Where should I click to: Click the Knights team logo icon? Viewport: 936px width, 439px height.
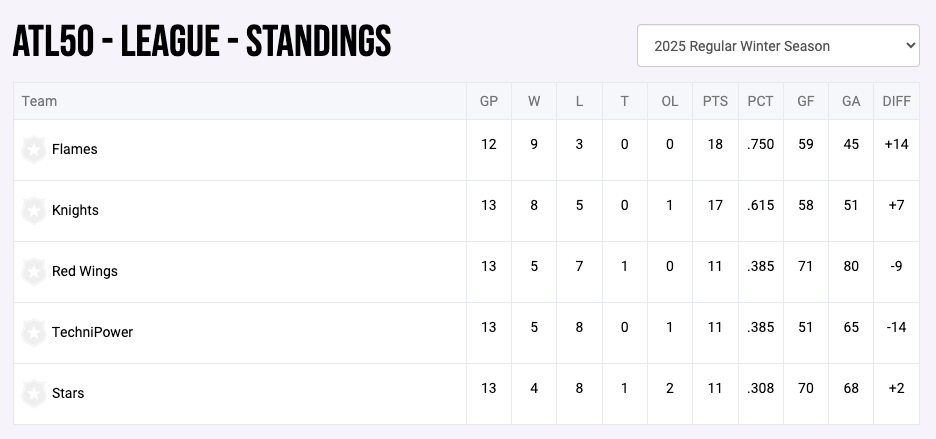34,211
